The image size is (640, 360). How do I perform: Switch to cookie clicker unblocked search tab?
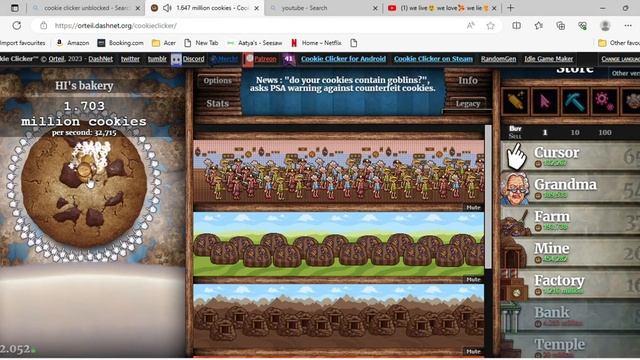86,8
